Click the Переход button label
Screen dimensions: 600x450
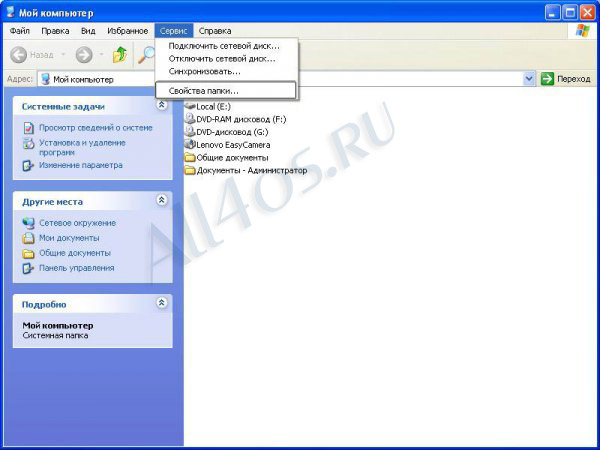[x=574, y=79]
